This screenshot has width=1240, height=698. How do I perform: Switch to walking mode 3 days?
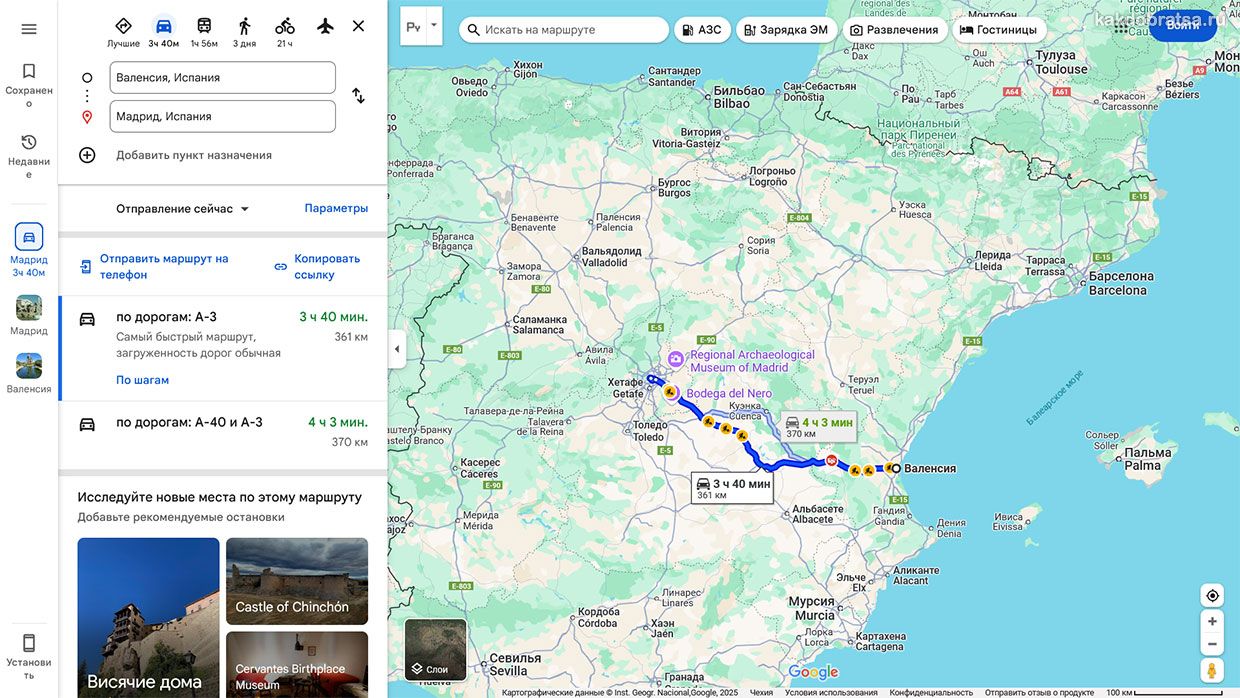tap(244, 32)
